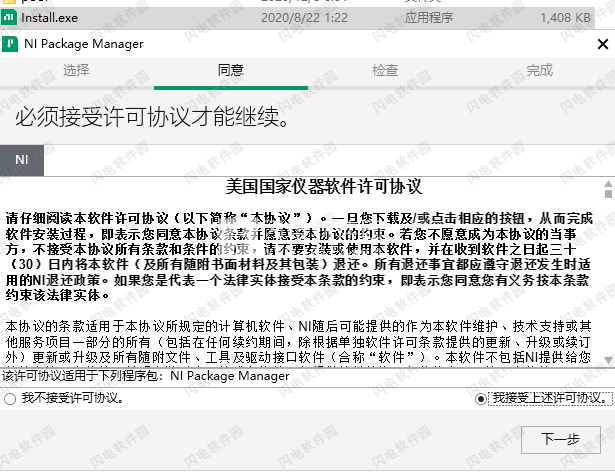Click 该许可协议适用于下列程序包 label
Viewport: 615px width, 474px height.
(82, 376)
